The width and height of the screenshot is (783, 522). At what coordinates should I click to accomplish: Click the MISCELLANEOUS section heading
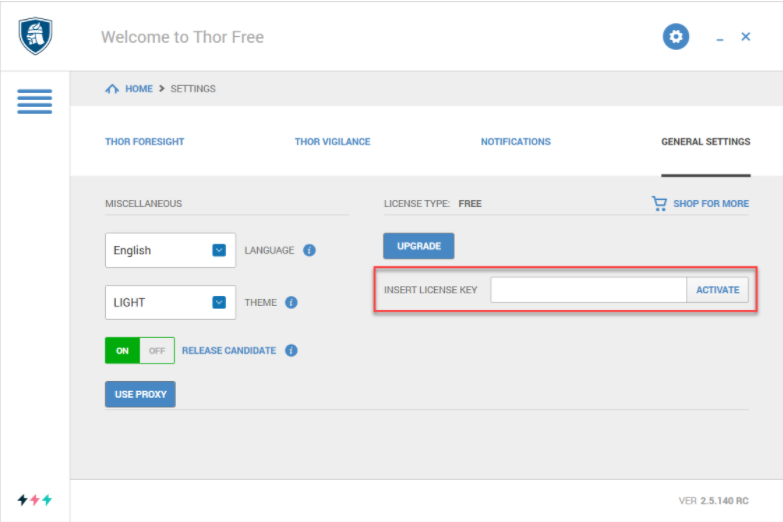pyautogui.click(x=143, y=204)
